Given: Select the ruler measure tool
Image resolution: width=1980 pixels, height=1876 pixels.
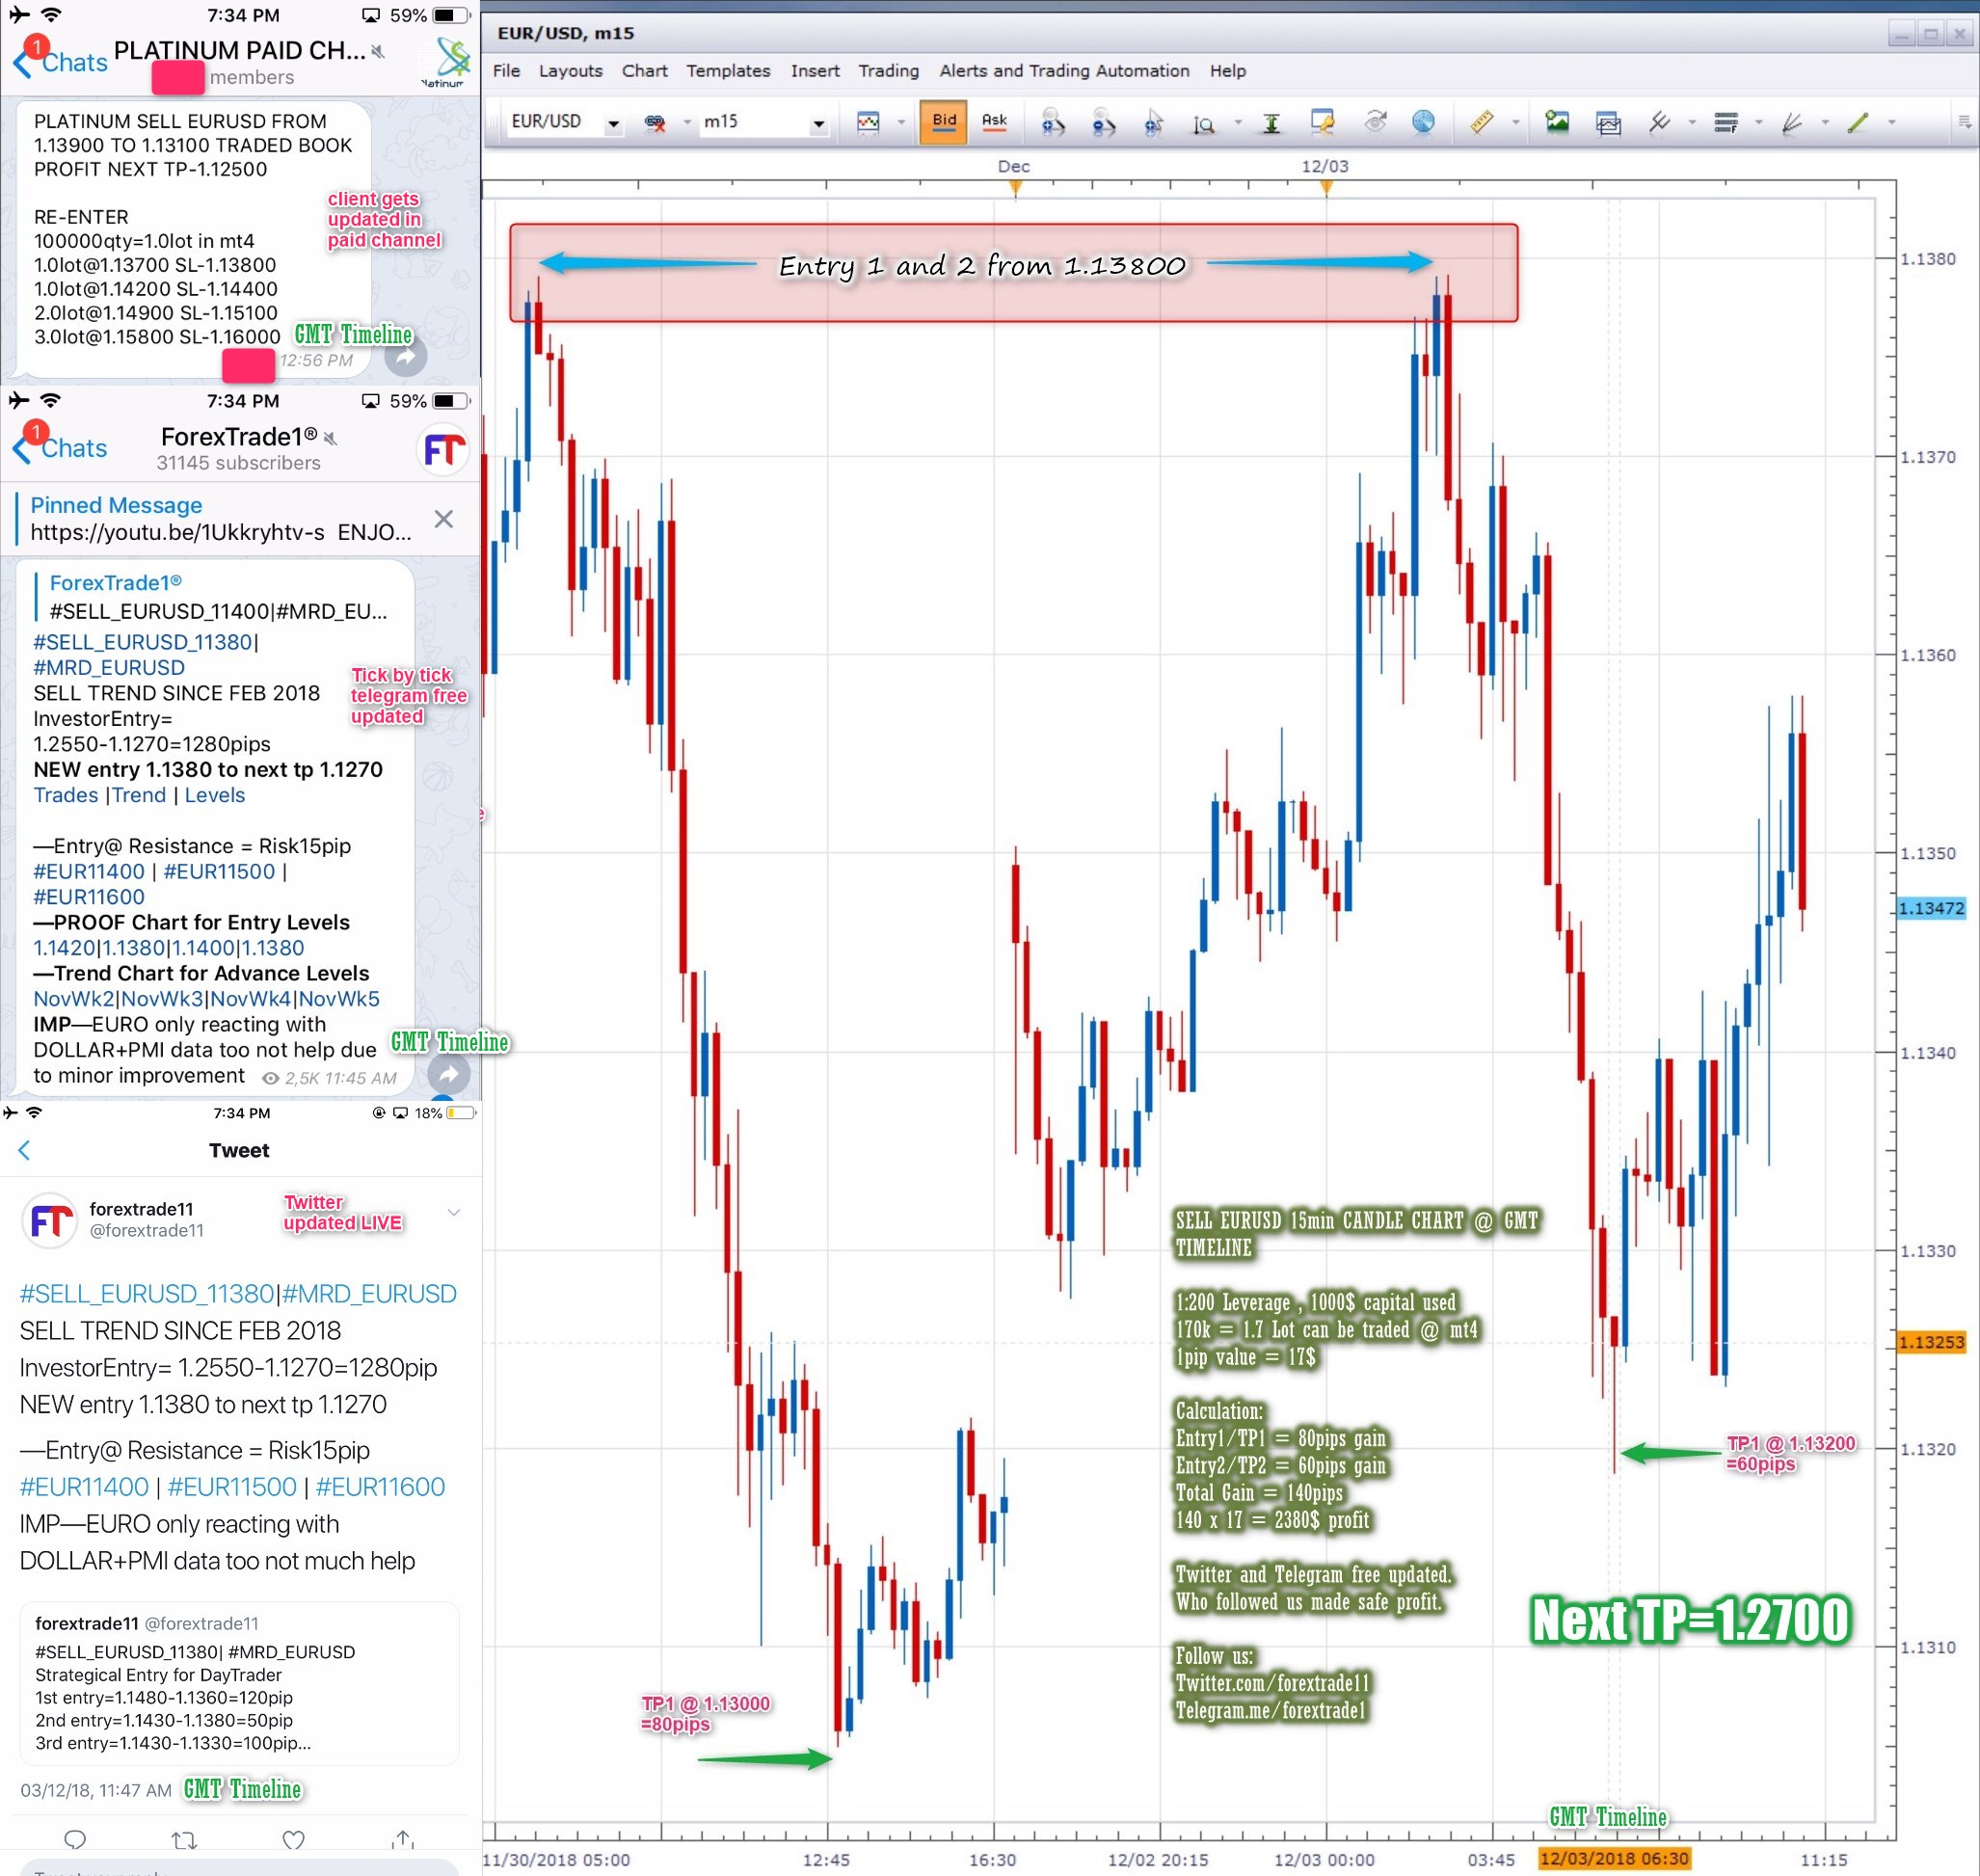Looking at the screenshot, I should (x=1481, y=122).
